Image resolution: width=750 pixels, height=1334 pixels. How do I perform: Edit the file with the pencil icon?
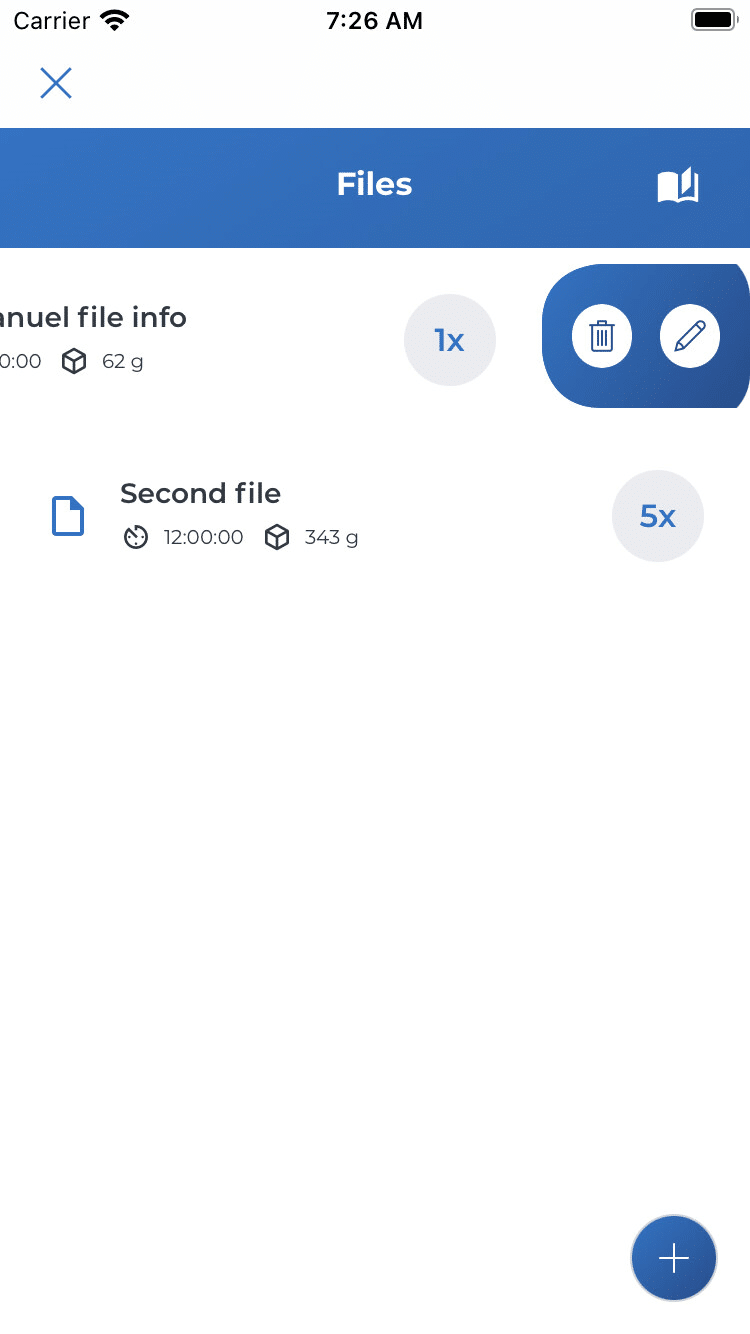click(690, 336)
